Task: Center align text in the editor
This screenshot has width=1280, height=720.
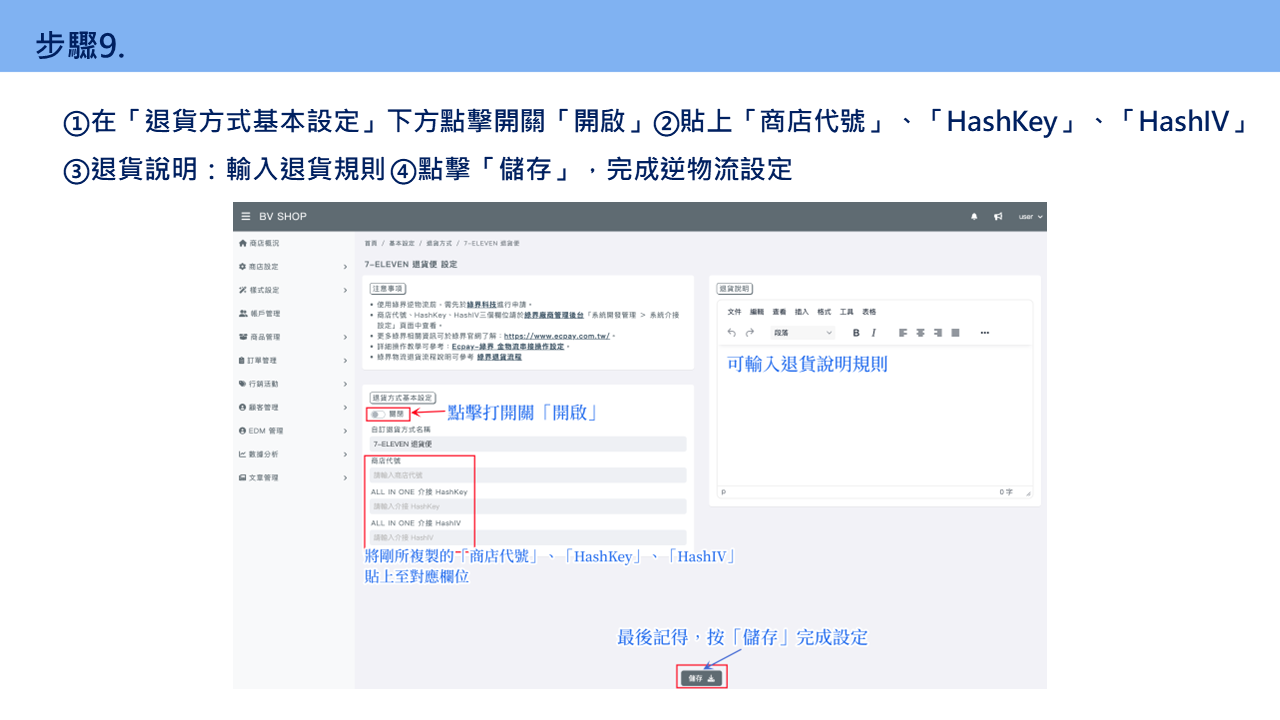Action: pos(920,332)
